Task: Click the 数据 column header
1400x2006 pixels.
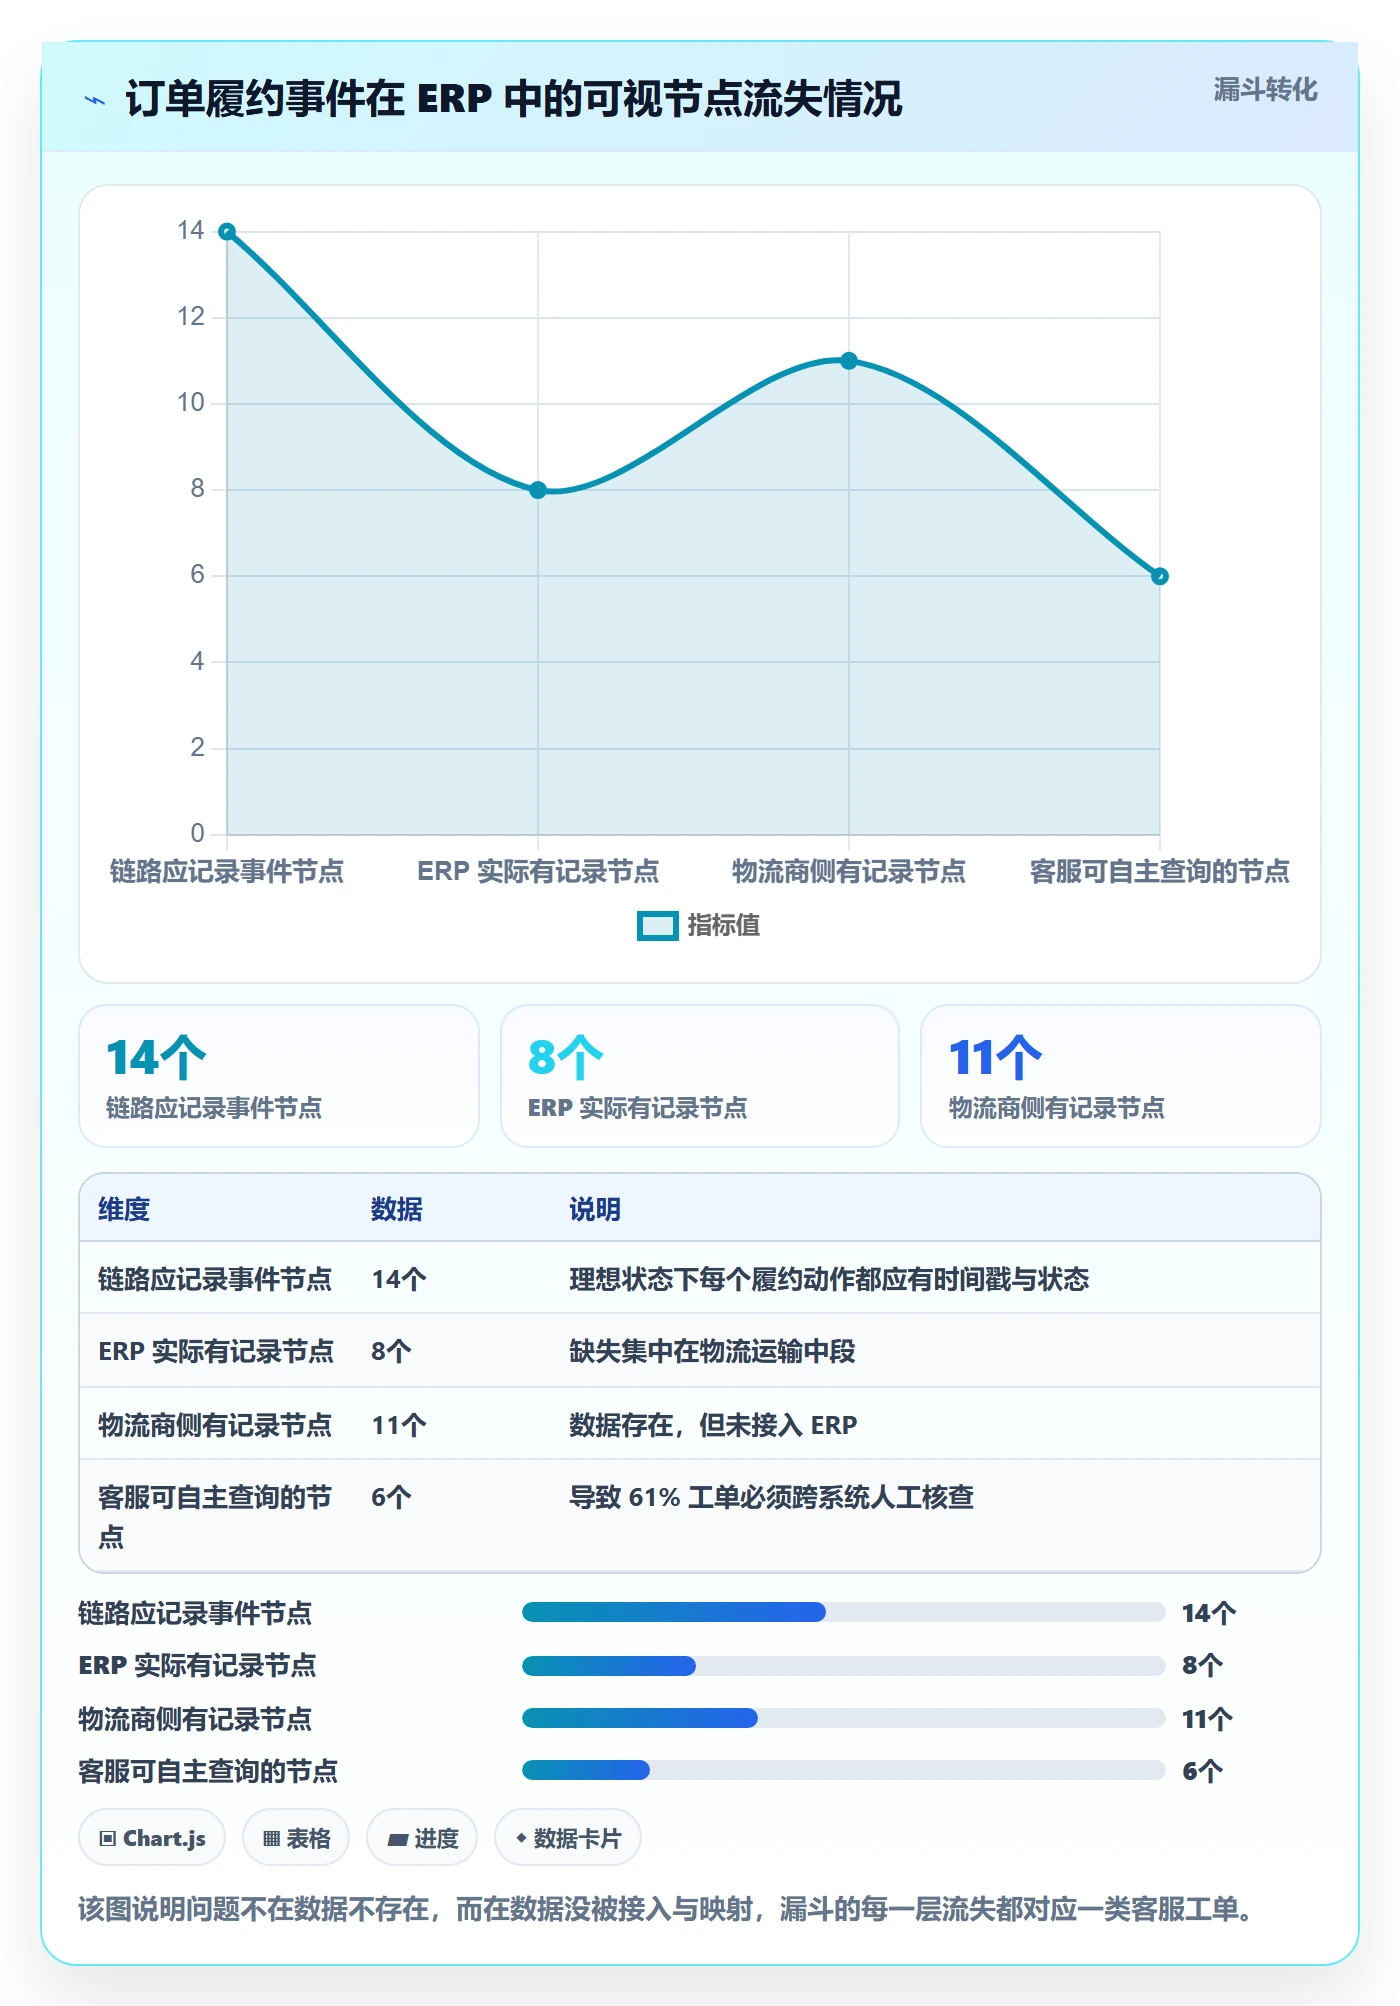Action: [x=397, y=1209]
